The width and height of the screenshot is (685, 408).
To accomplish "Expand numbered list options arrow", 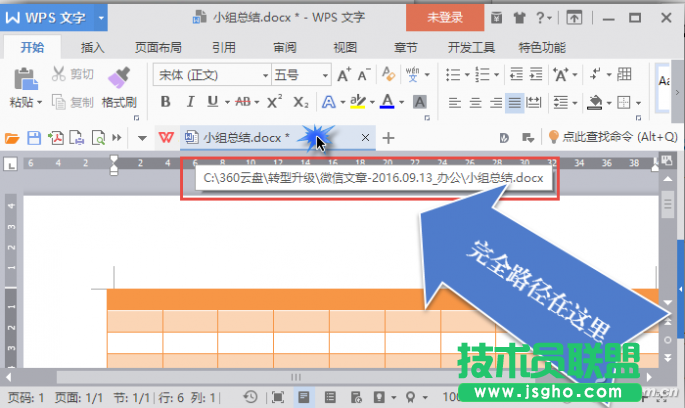I will coord(496,75).
